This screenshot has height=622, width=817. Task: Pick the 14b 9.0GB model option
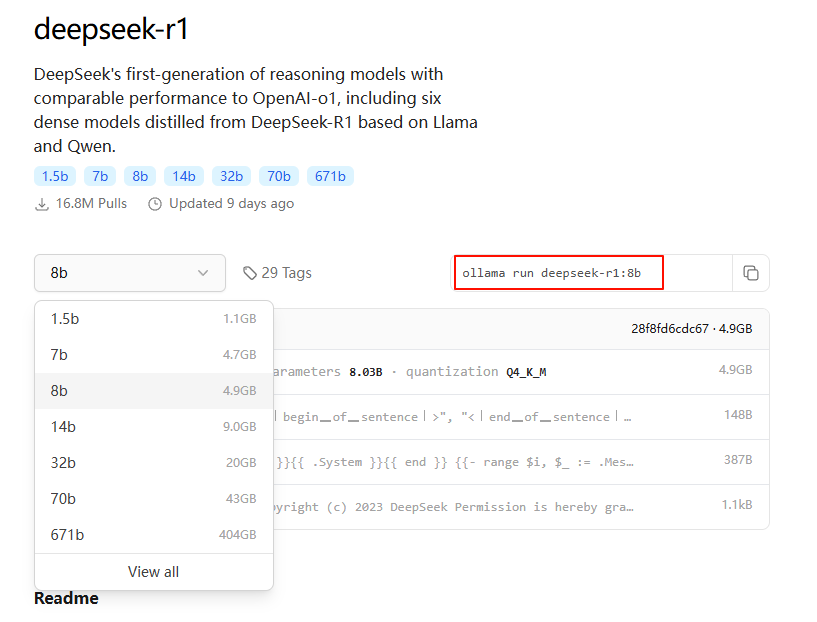pos(153,427)
